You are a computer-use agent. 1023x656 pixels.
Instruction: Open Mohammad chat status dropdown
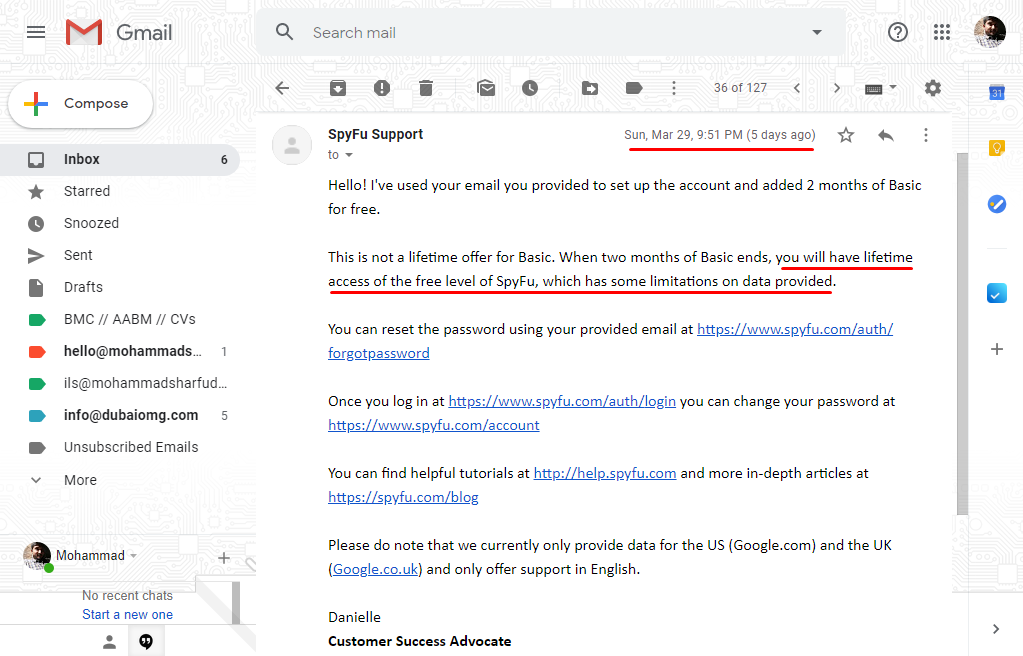pyautogui.click(x=133, y=556)
